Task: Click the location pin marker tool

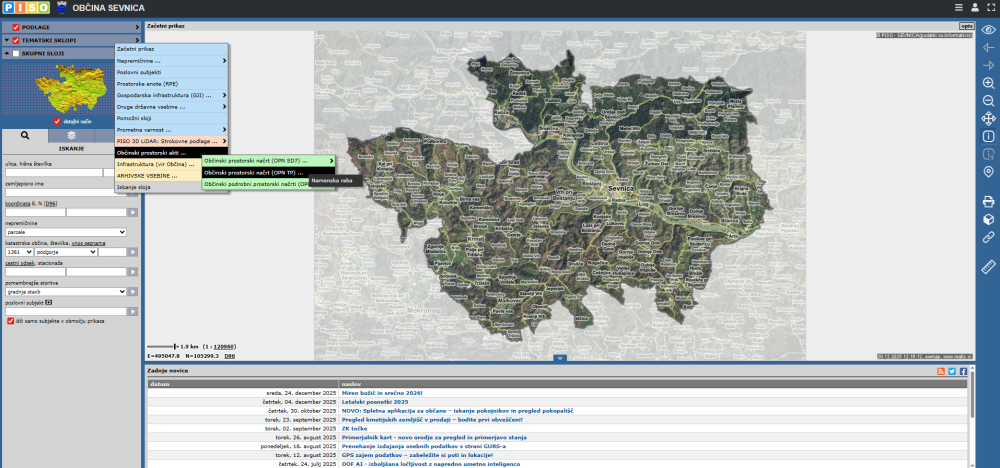Action: pyautogui.click(x=988, y=172)
